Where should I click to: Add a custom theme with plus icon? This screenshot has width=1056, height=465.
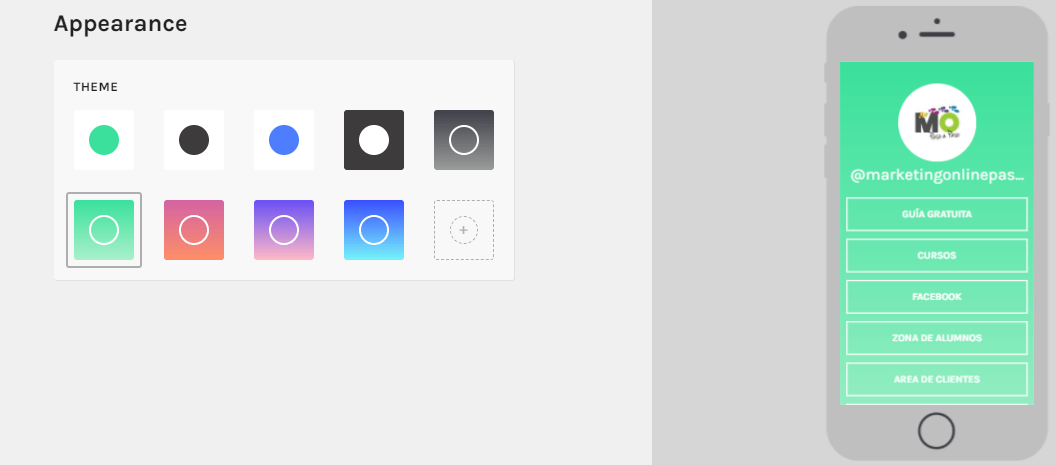pyautogui.click(x=464, y=230)
